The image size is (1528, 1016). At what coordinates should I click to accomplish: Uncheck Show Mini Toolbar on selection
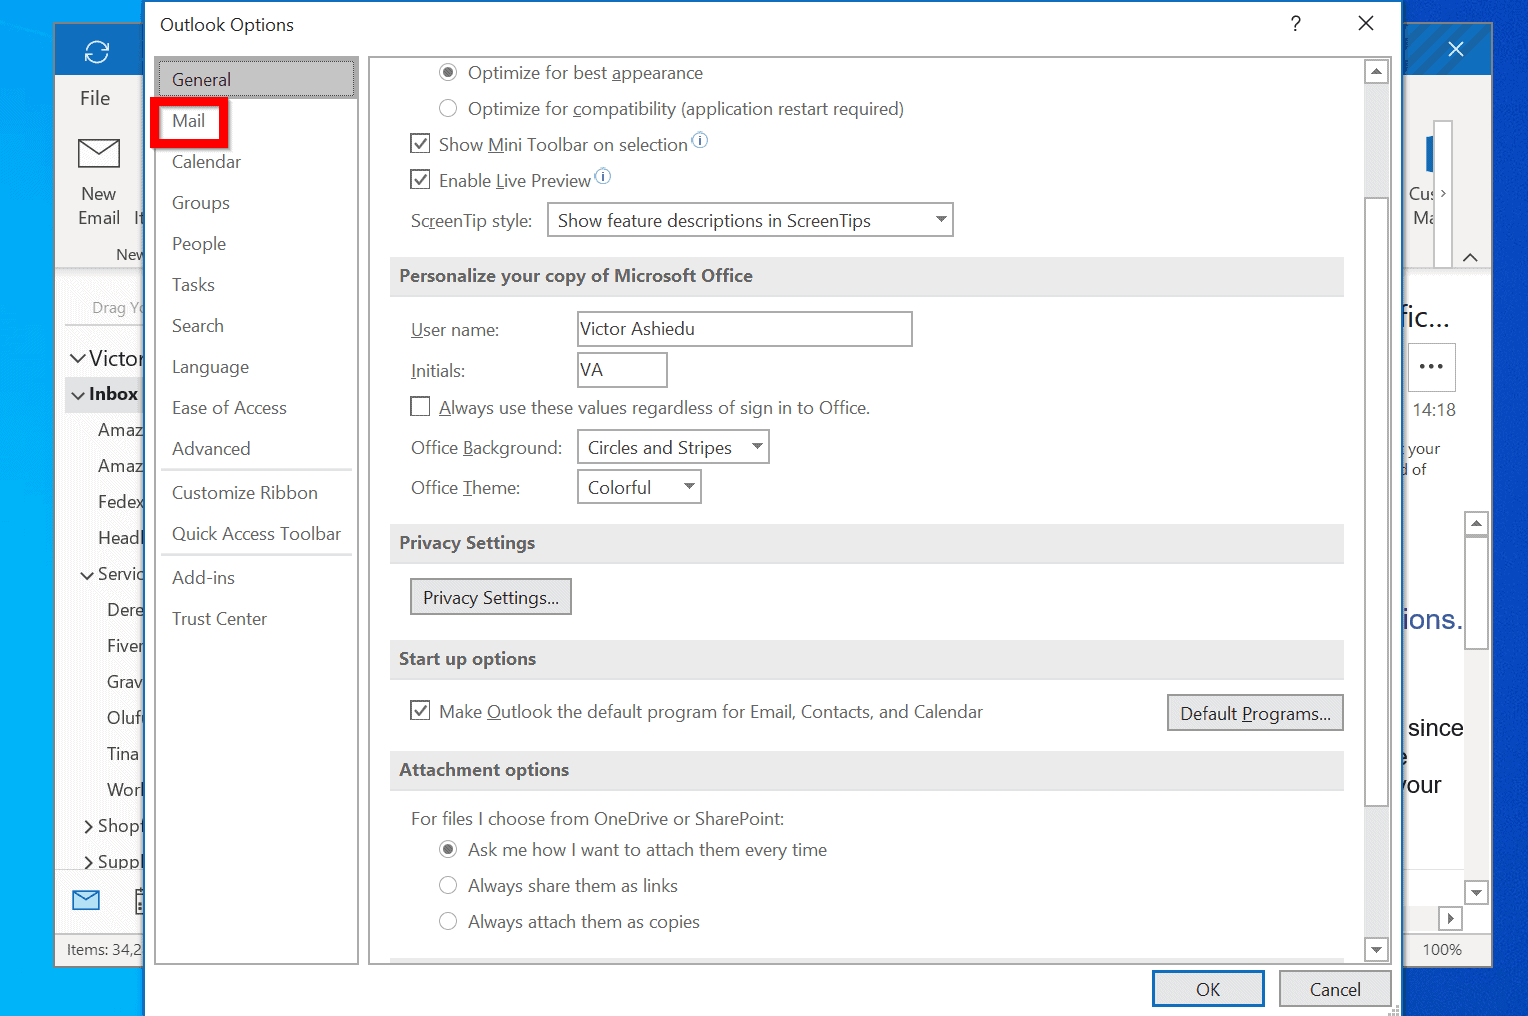pos(420,143)
